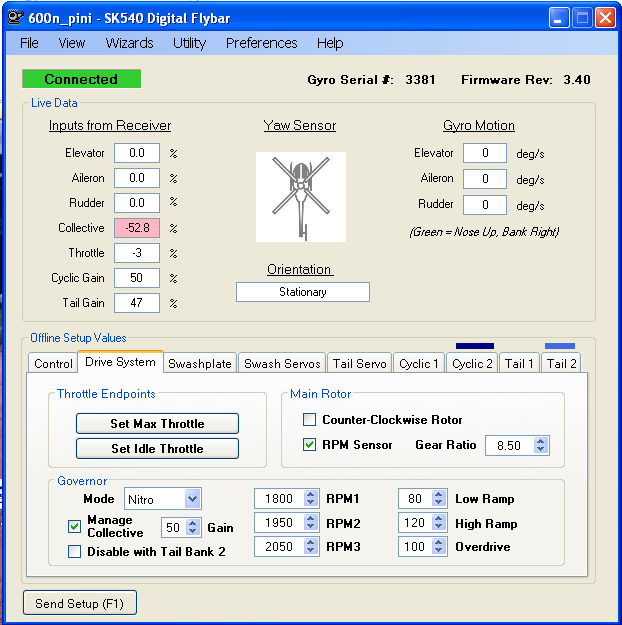Click the app icon in the title bar
The height and width of the screenshot is (625, 622).
pos(15,18)
